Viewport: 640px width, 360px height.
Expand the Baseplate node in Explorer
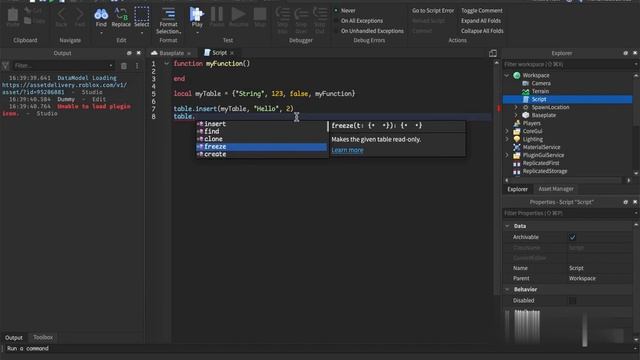point(516,116)
